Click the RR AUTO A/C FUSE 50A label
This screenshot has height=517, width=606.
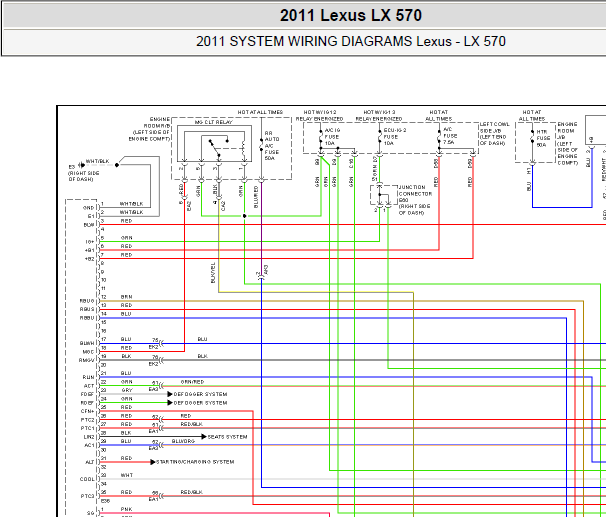(x=272, y=146)
